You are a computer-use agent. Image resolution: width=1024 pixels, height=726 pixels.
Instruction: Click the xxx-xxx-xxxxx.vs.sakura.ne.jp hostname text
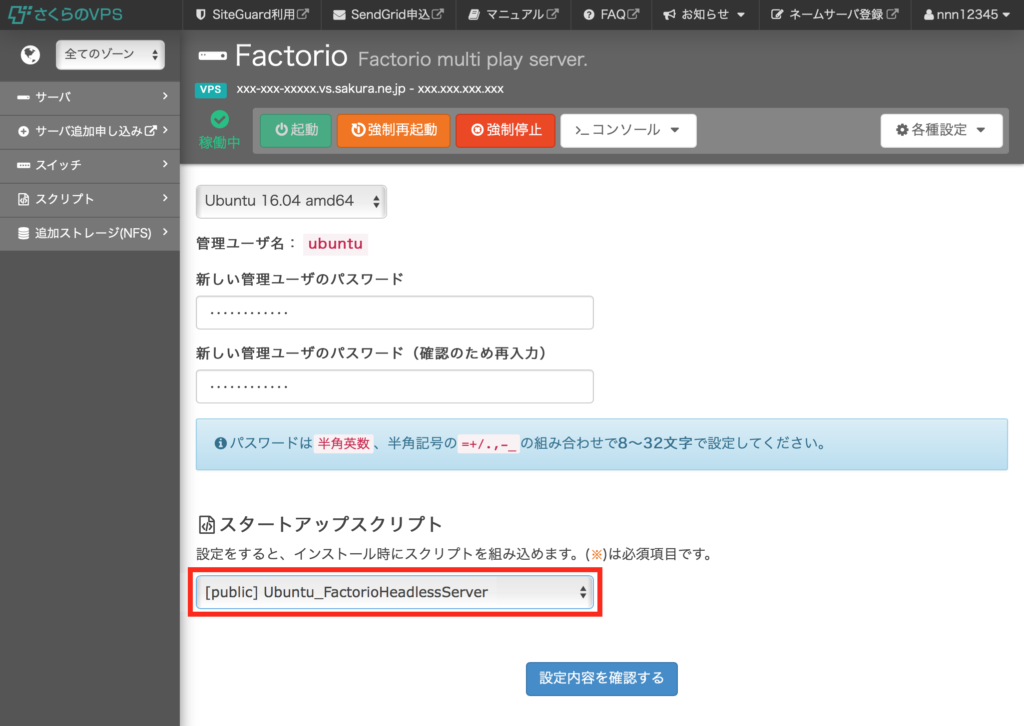[x=321, y=89]
